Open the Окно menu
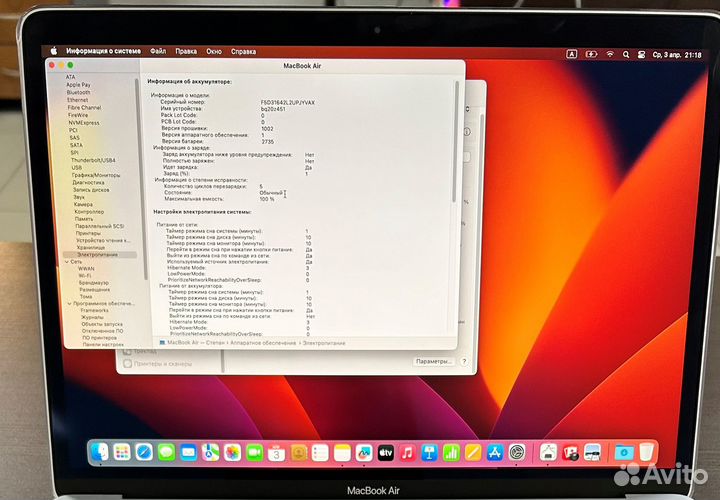This screenshot has width=720, height=500. [214, 51]
